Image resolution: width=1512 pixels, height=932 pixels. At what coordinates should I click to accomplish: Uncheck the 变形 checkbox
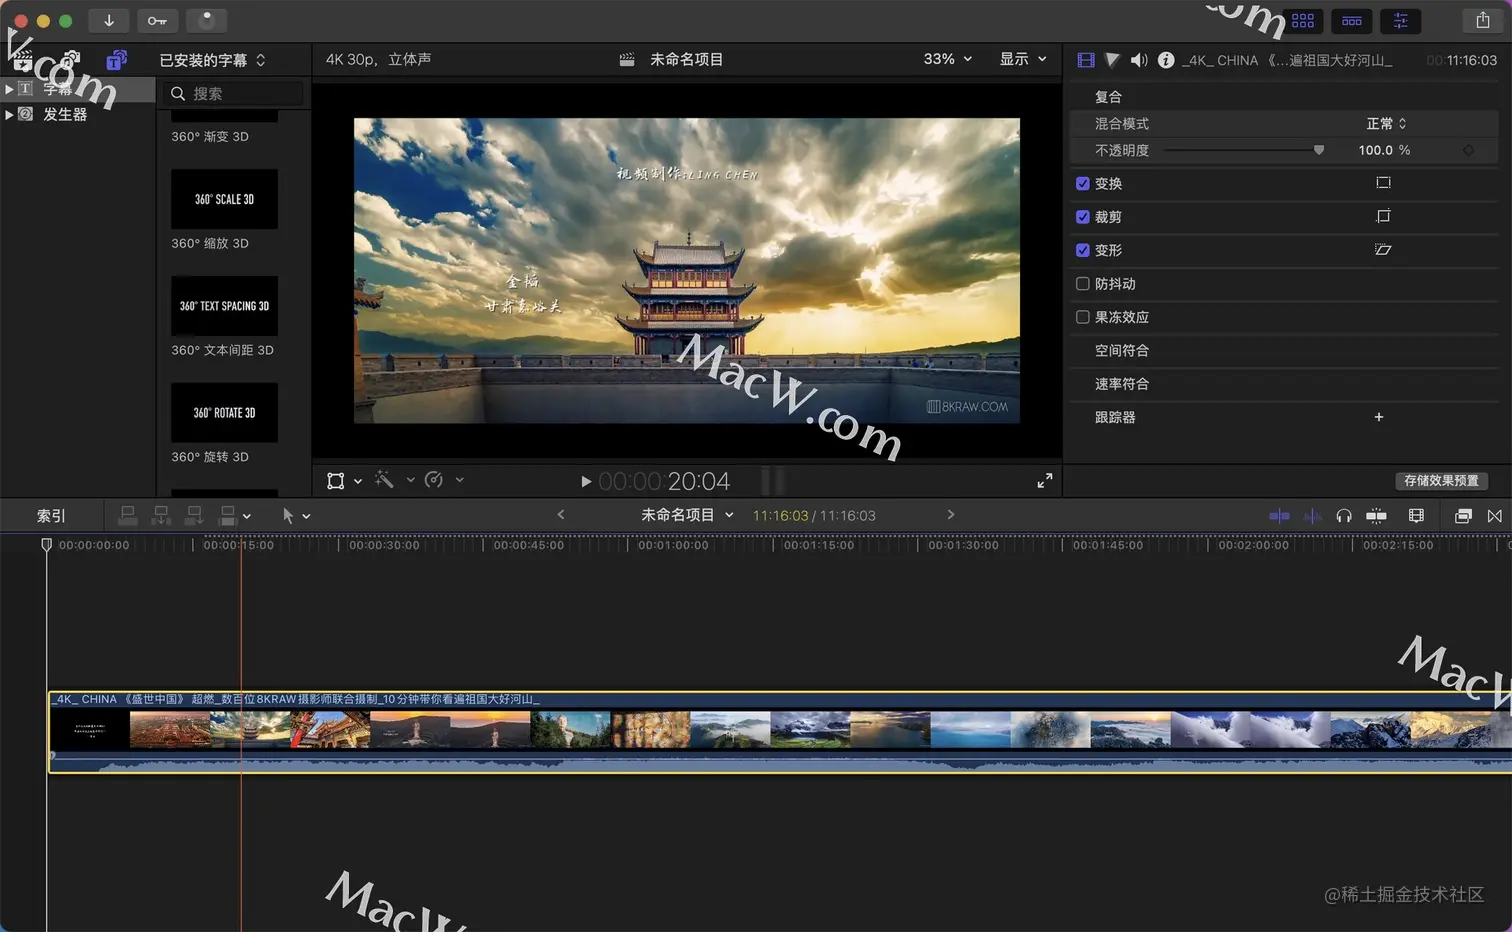(x=1082, y=250)
